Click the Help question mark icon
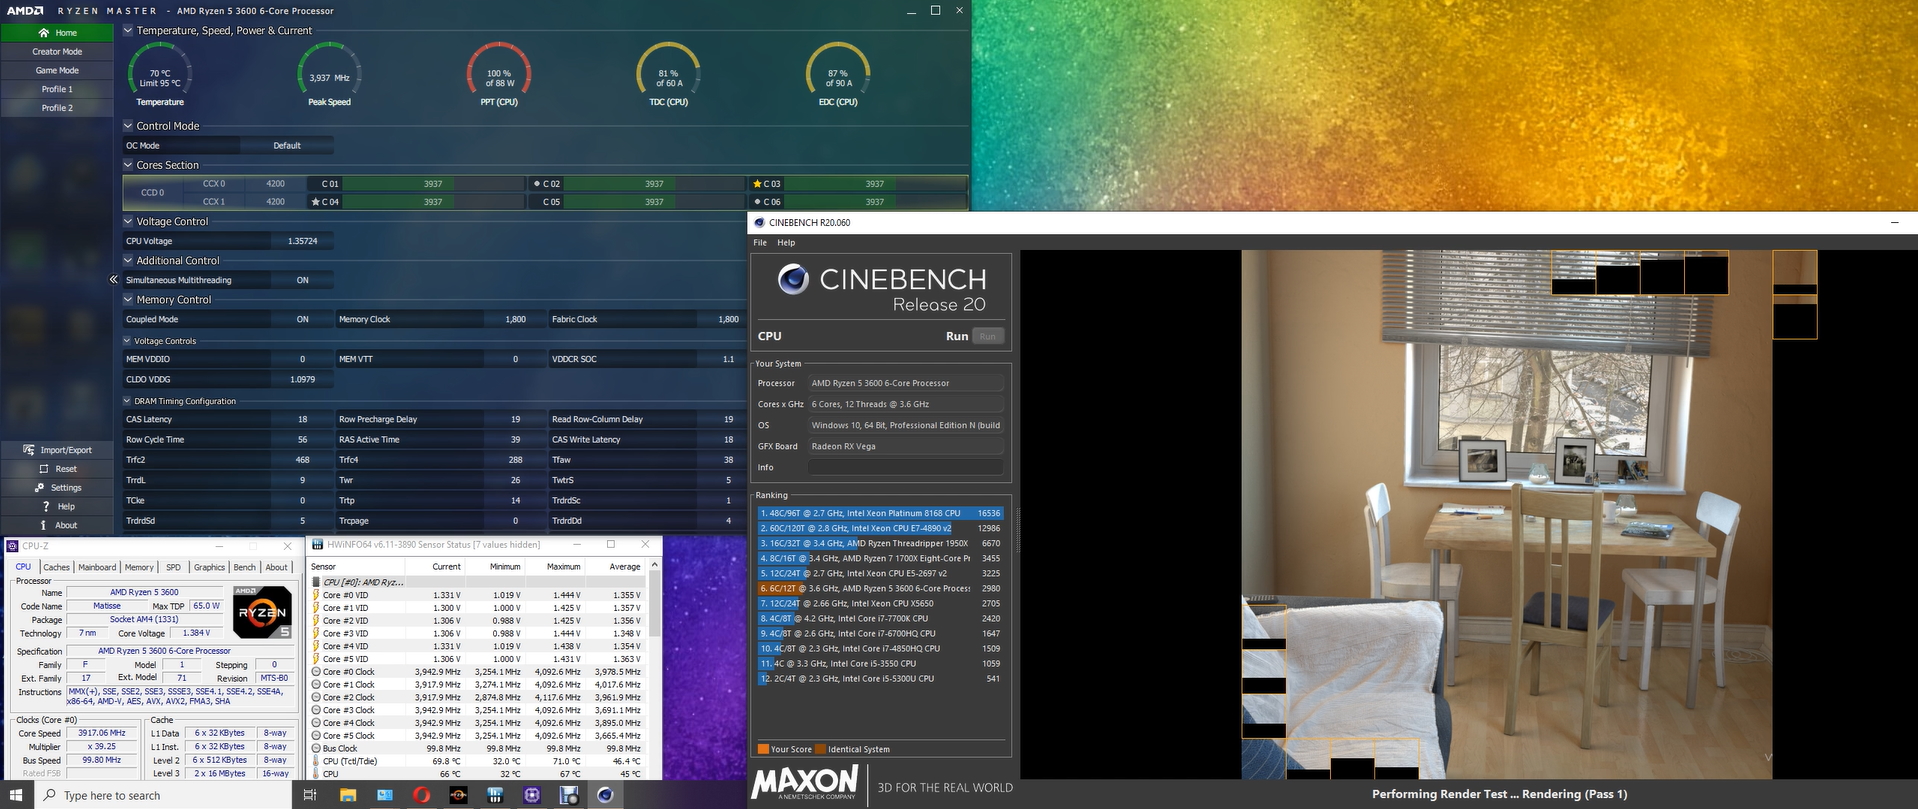The height and width of the screenshot is (809, 1918). 46,507
